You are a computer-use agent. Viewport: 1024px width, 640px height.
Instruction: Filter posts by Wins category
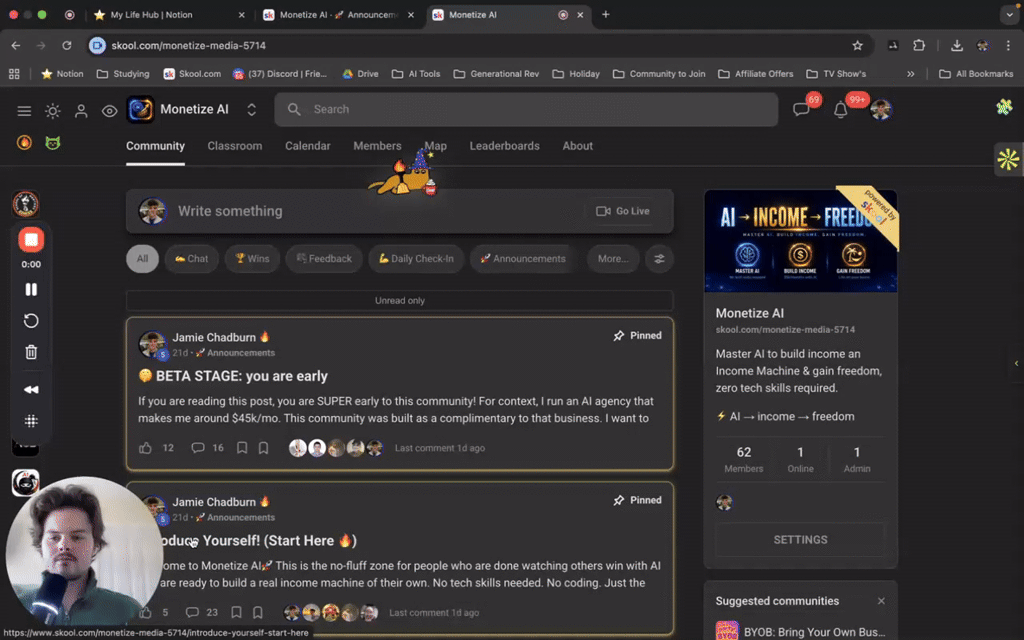coord(252,259)
